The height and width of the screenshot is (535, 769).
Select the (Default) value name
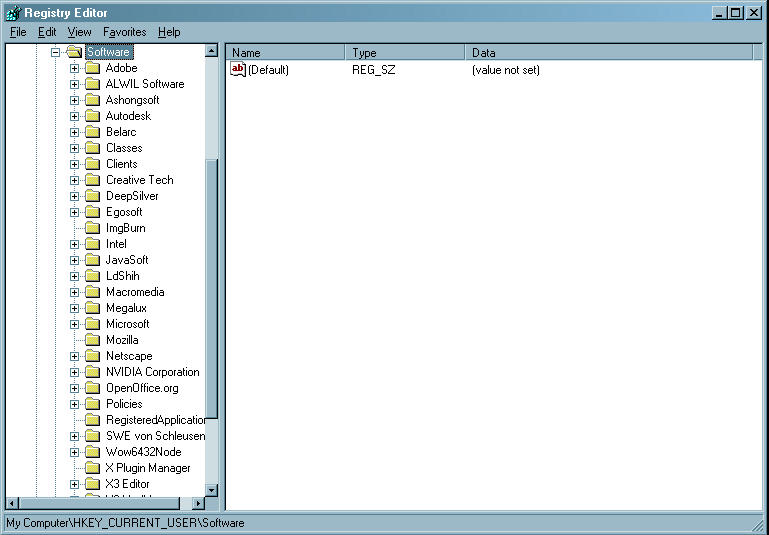(268, 70)
